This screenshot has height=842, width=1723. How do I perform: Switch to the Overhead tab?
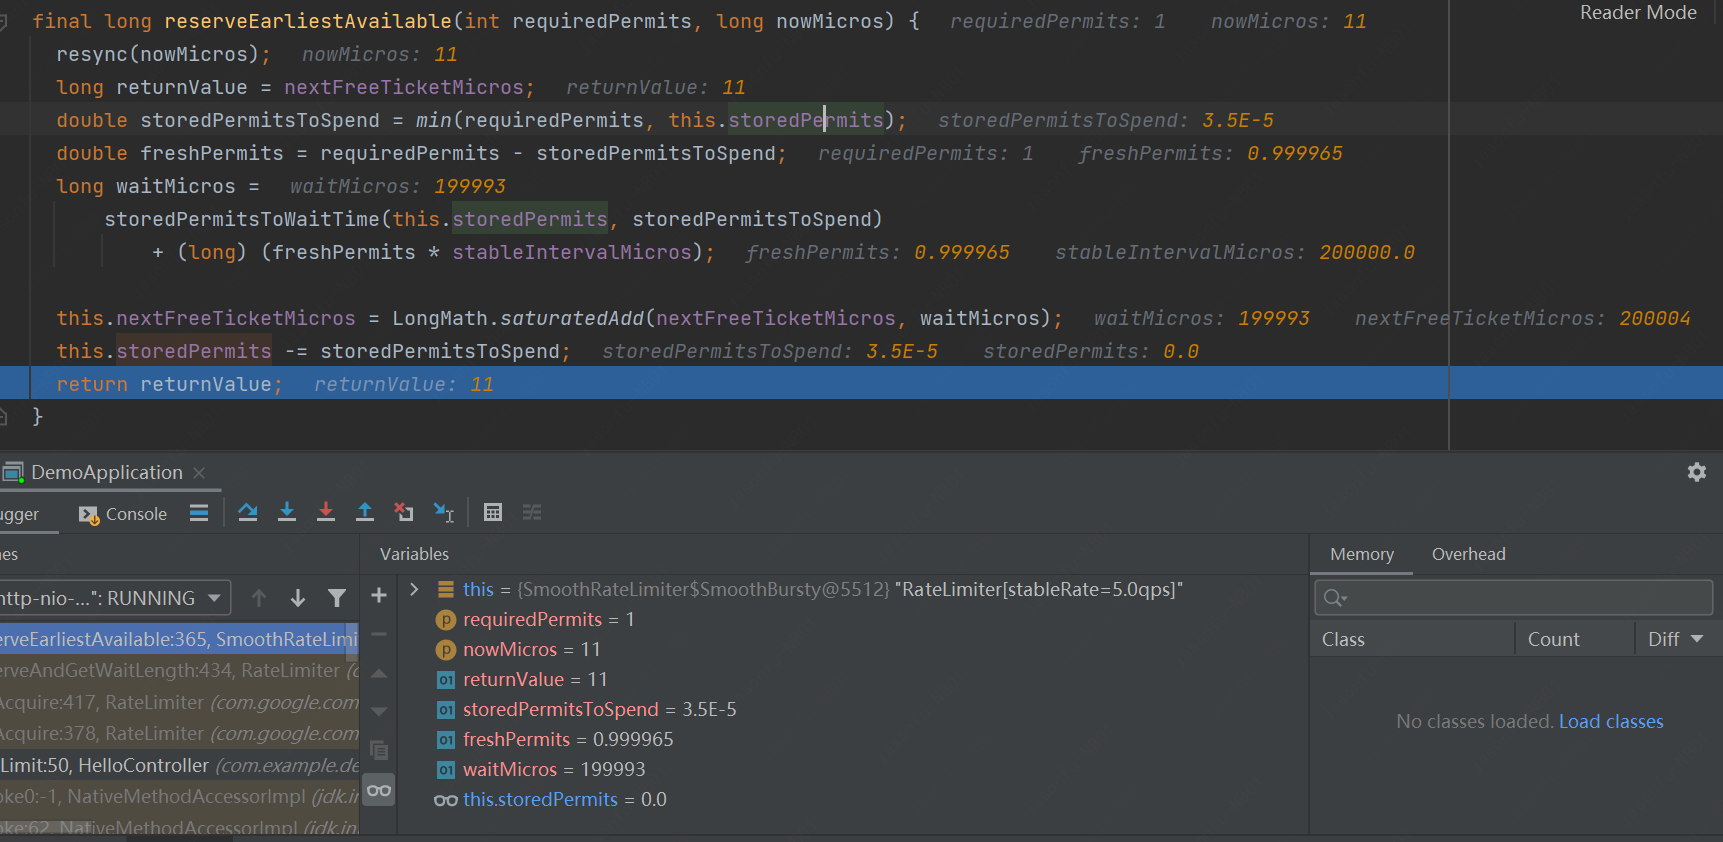(x=1468, y=554)
